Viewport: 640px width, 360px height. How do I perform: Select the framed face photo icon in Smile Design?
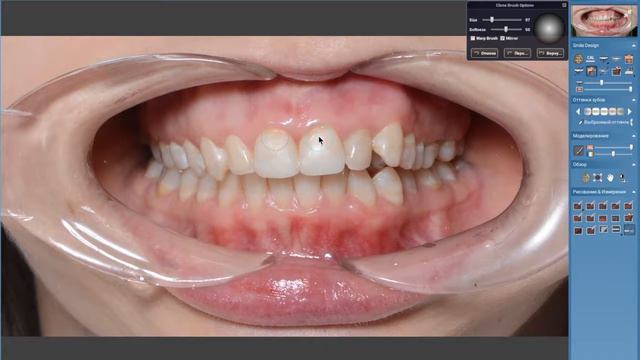pos(629,59)
